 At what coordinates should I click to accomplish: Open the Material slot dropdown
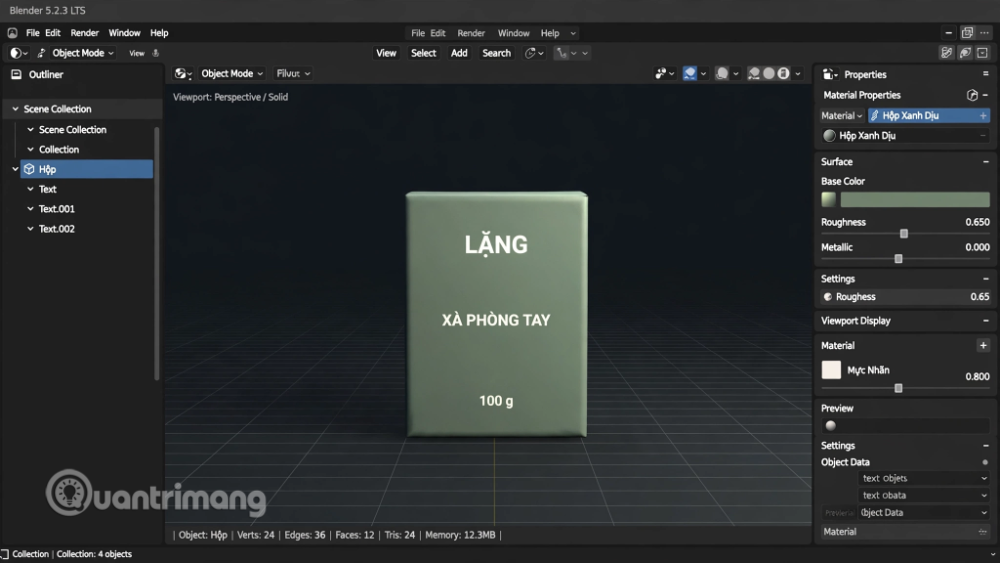tap(842, 115)
